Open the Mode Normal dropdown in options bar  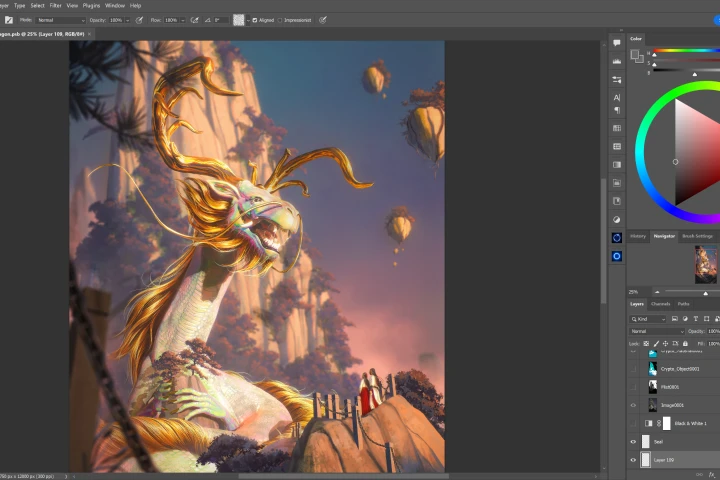coord(61,20)
